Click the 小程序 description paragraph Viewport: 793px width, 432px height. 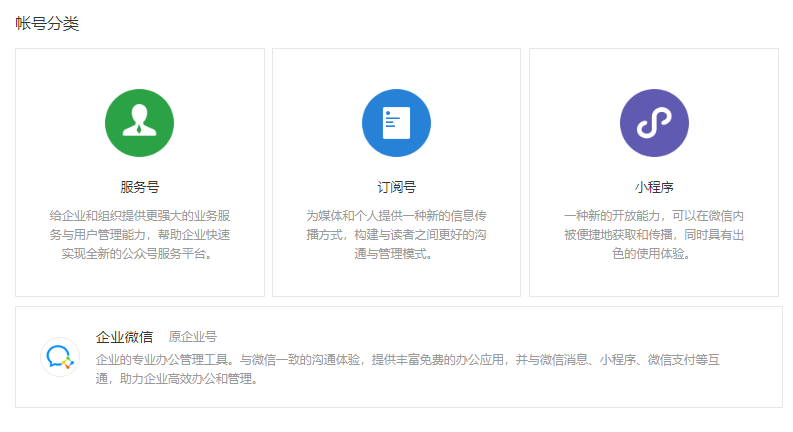(654, 234)
